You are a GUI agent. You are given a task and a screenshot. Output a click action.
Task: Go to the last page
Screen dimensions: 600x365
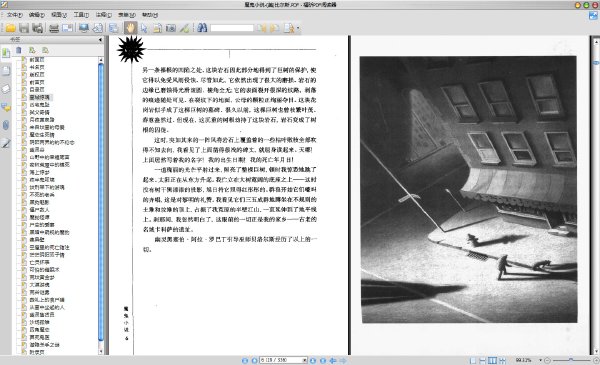(x=323, y=360)
